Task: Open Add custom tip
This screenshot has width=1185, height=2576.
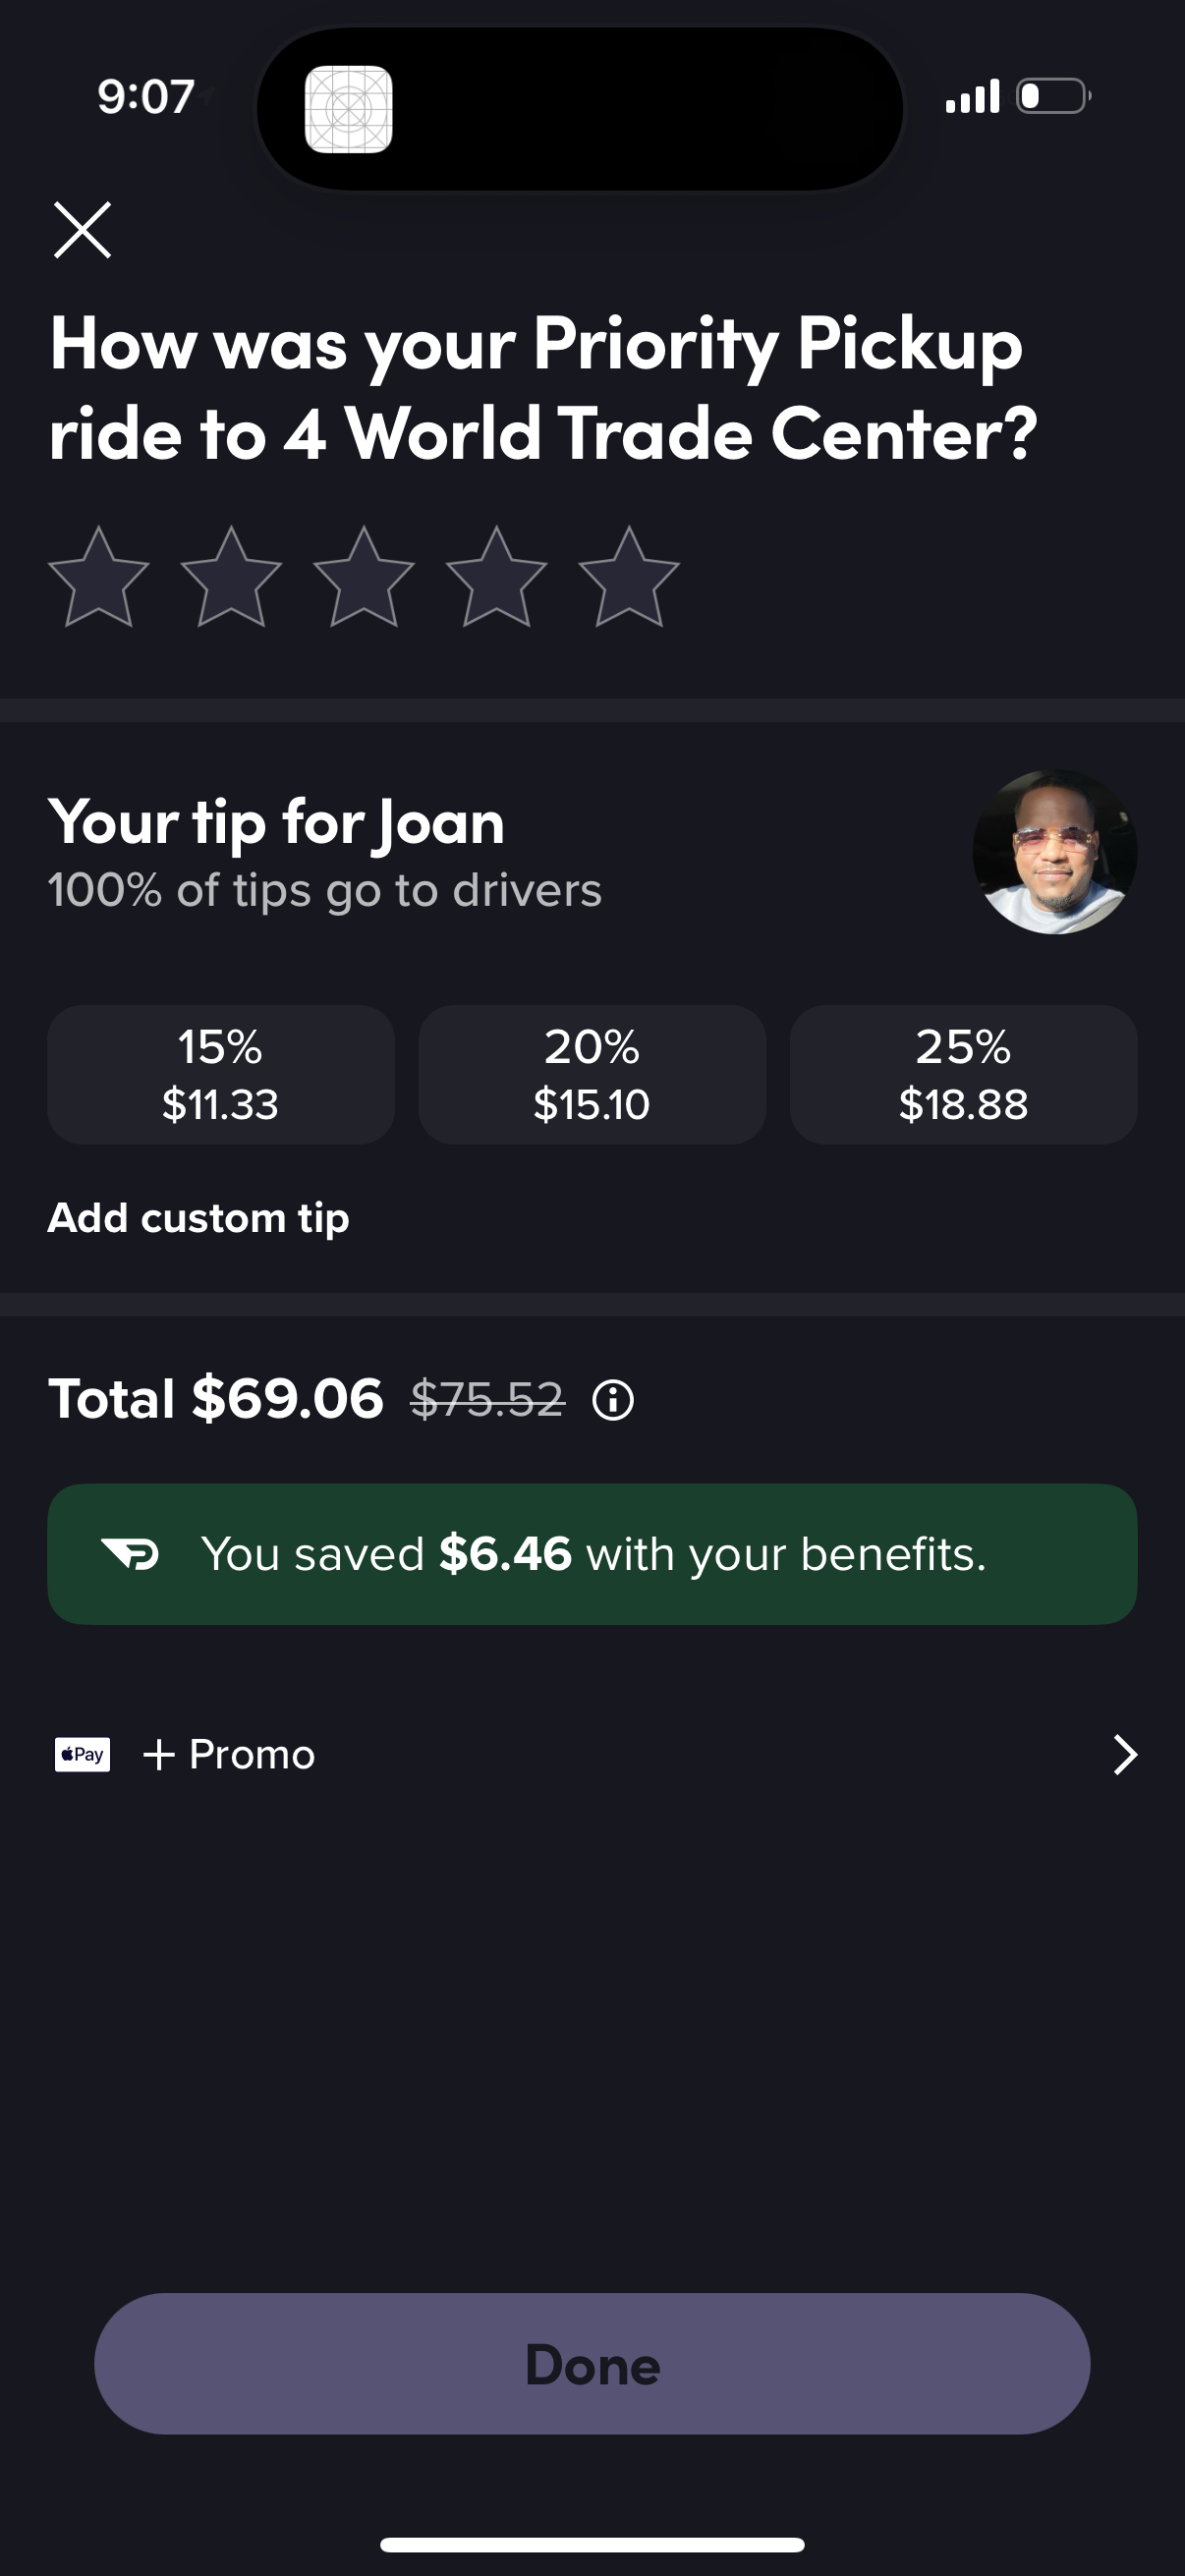Action: pos(197,1218)
